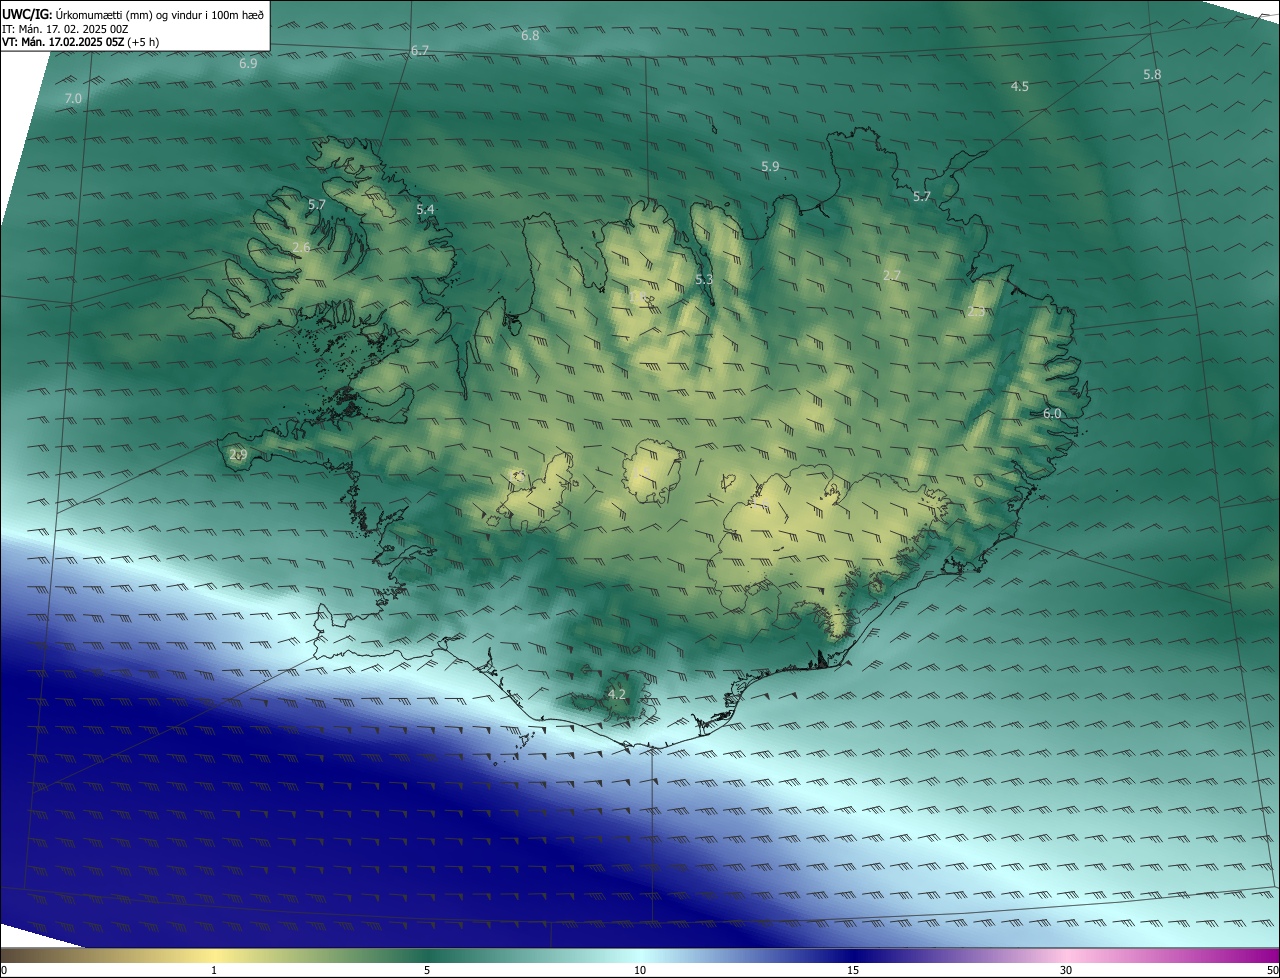Click the 2.3 value label

pyautogui.click(x=976, y=312)
